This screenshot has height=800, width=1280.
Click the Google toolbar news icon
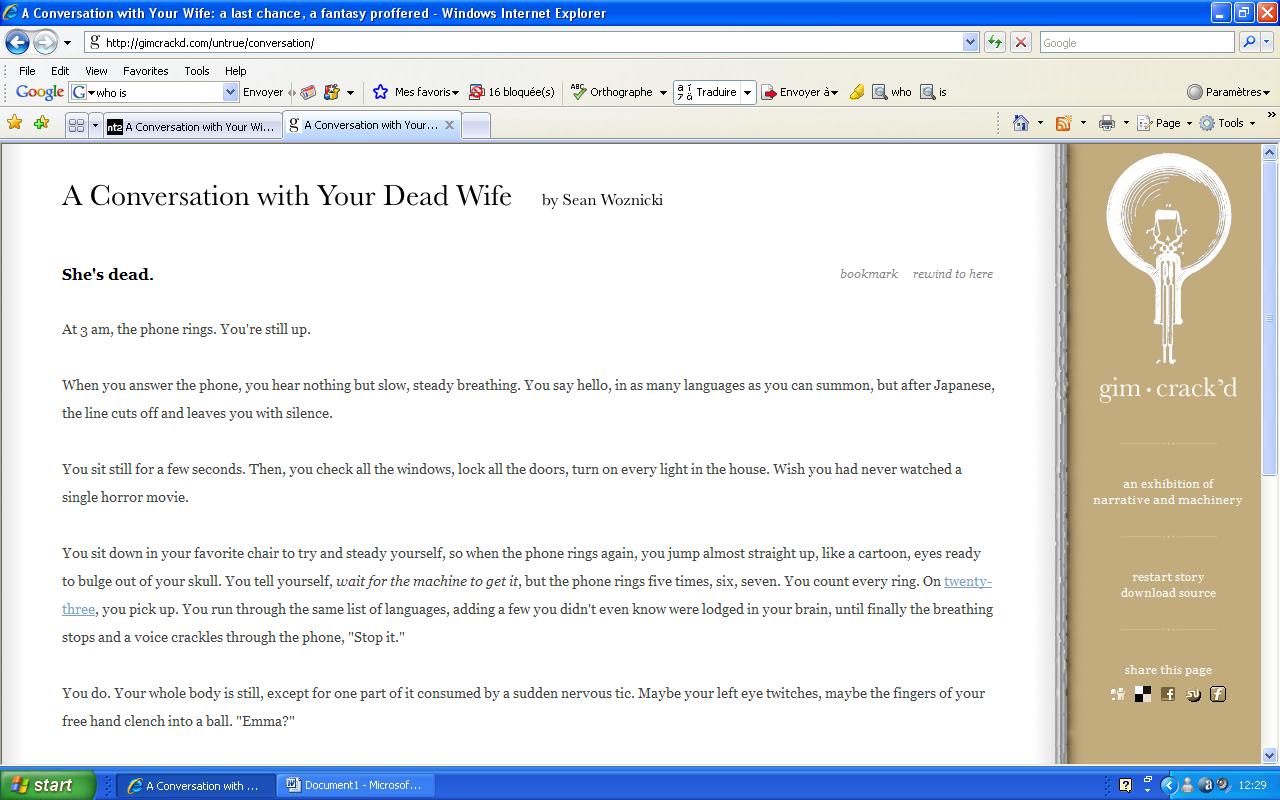pos(308,92)
